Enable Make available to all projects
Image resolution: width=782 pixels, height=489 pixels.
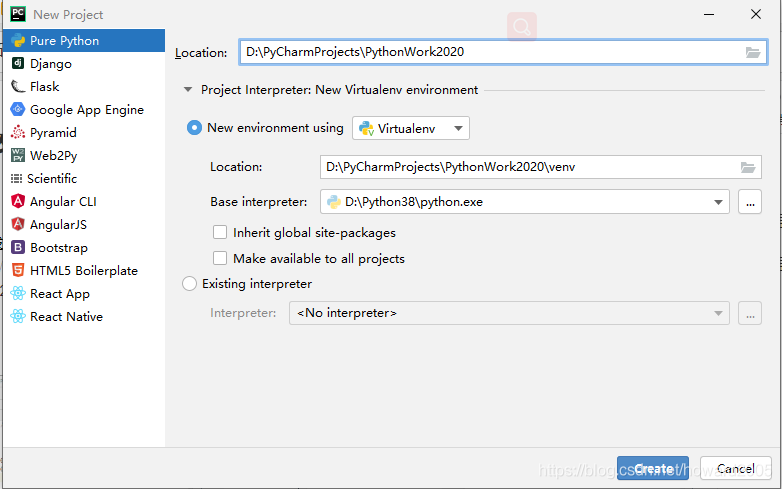pos(220,258)
